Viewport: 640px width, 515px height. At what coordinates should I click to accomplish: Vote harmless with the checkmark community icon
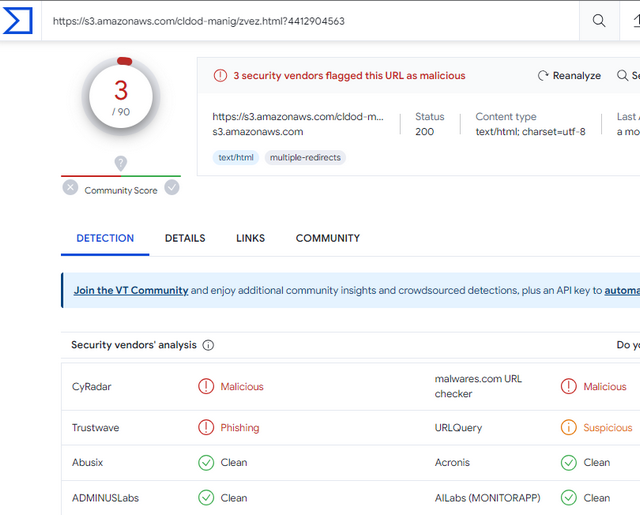click(x=172, y=187)
